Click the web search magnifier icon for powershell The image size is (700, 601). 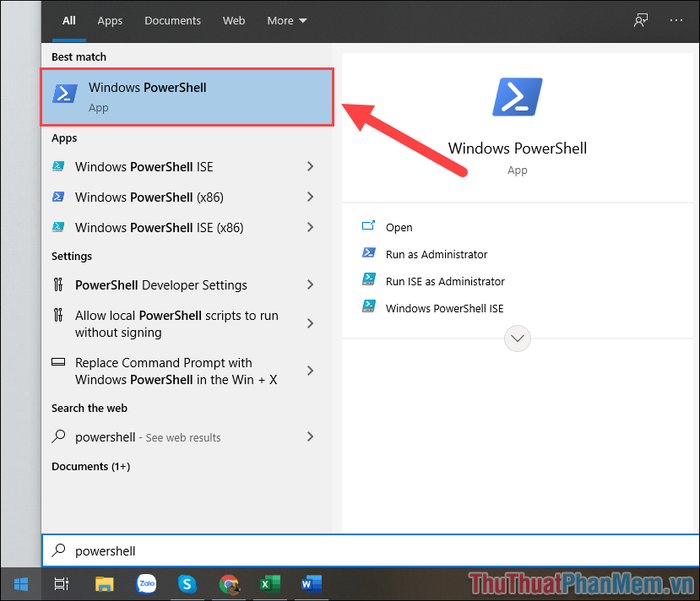58,436
